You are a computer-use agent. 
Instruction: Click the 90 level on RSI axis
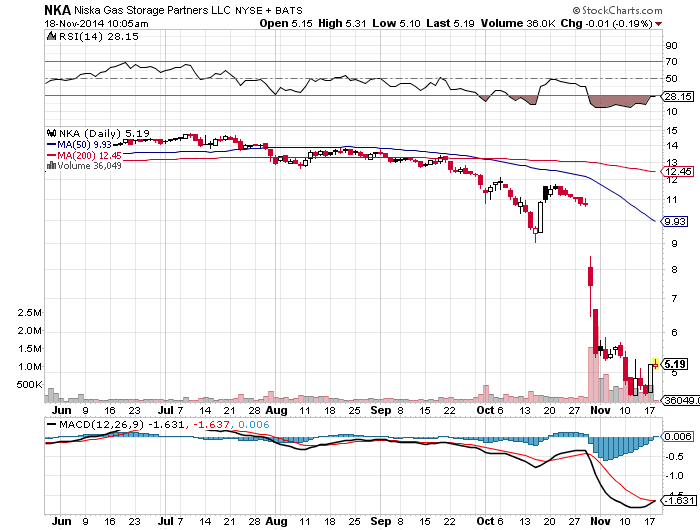(x=671, y=46)
